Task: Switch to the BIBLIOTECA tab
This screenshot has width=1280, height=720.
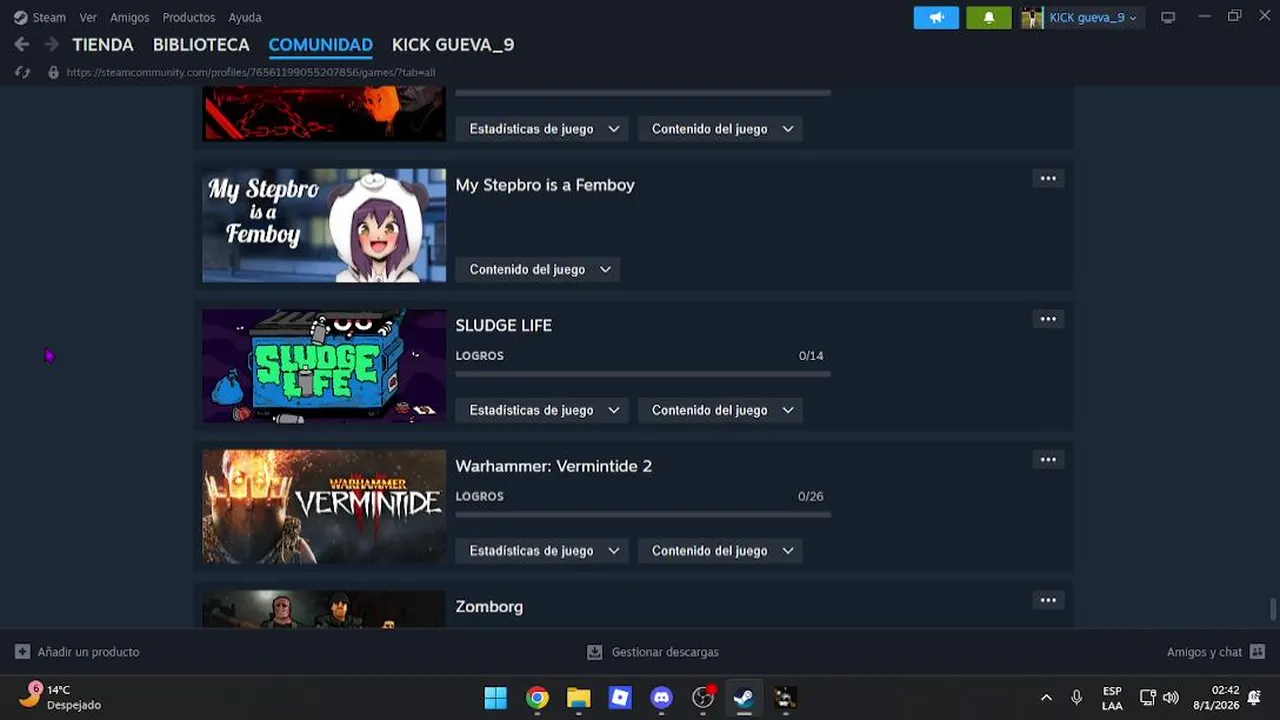Action: tap(201, 45)
